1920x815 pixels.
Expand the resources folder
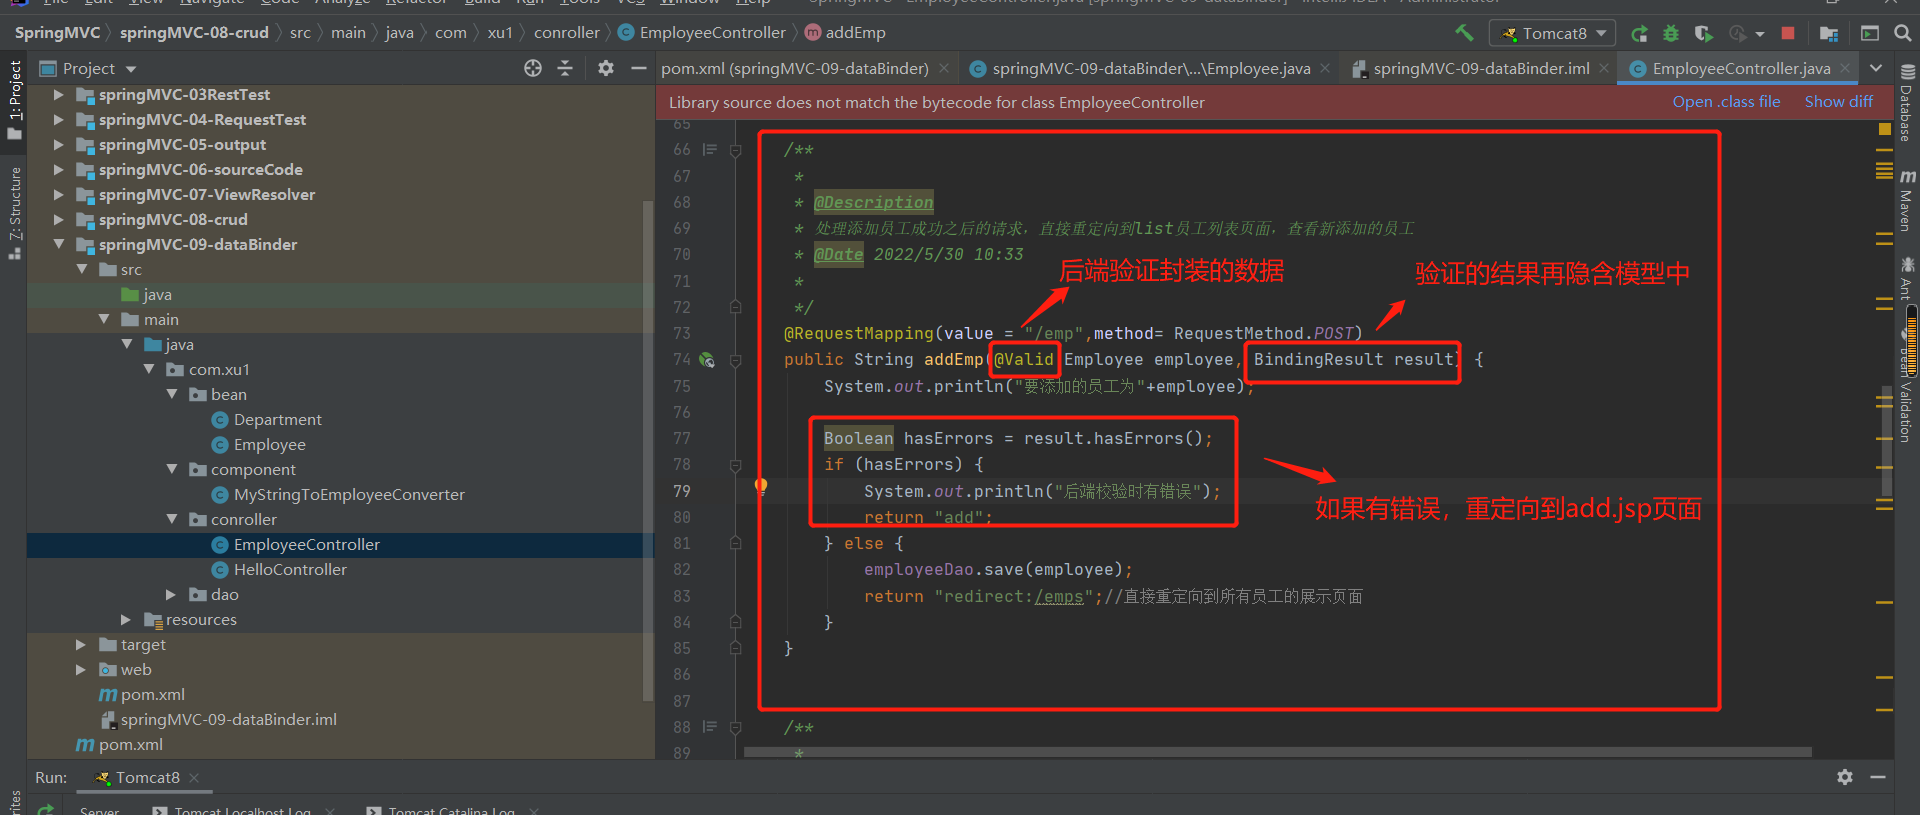tap(126, 620)
